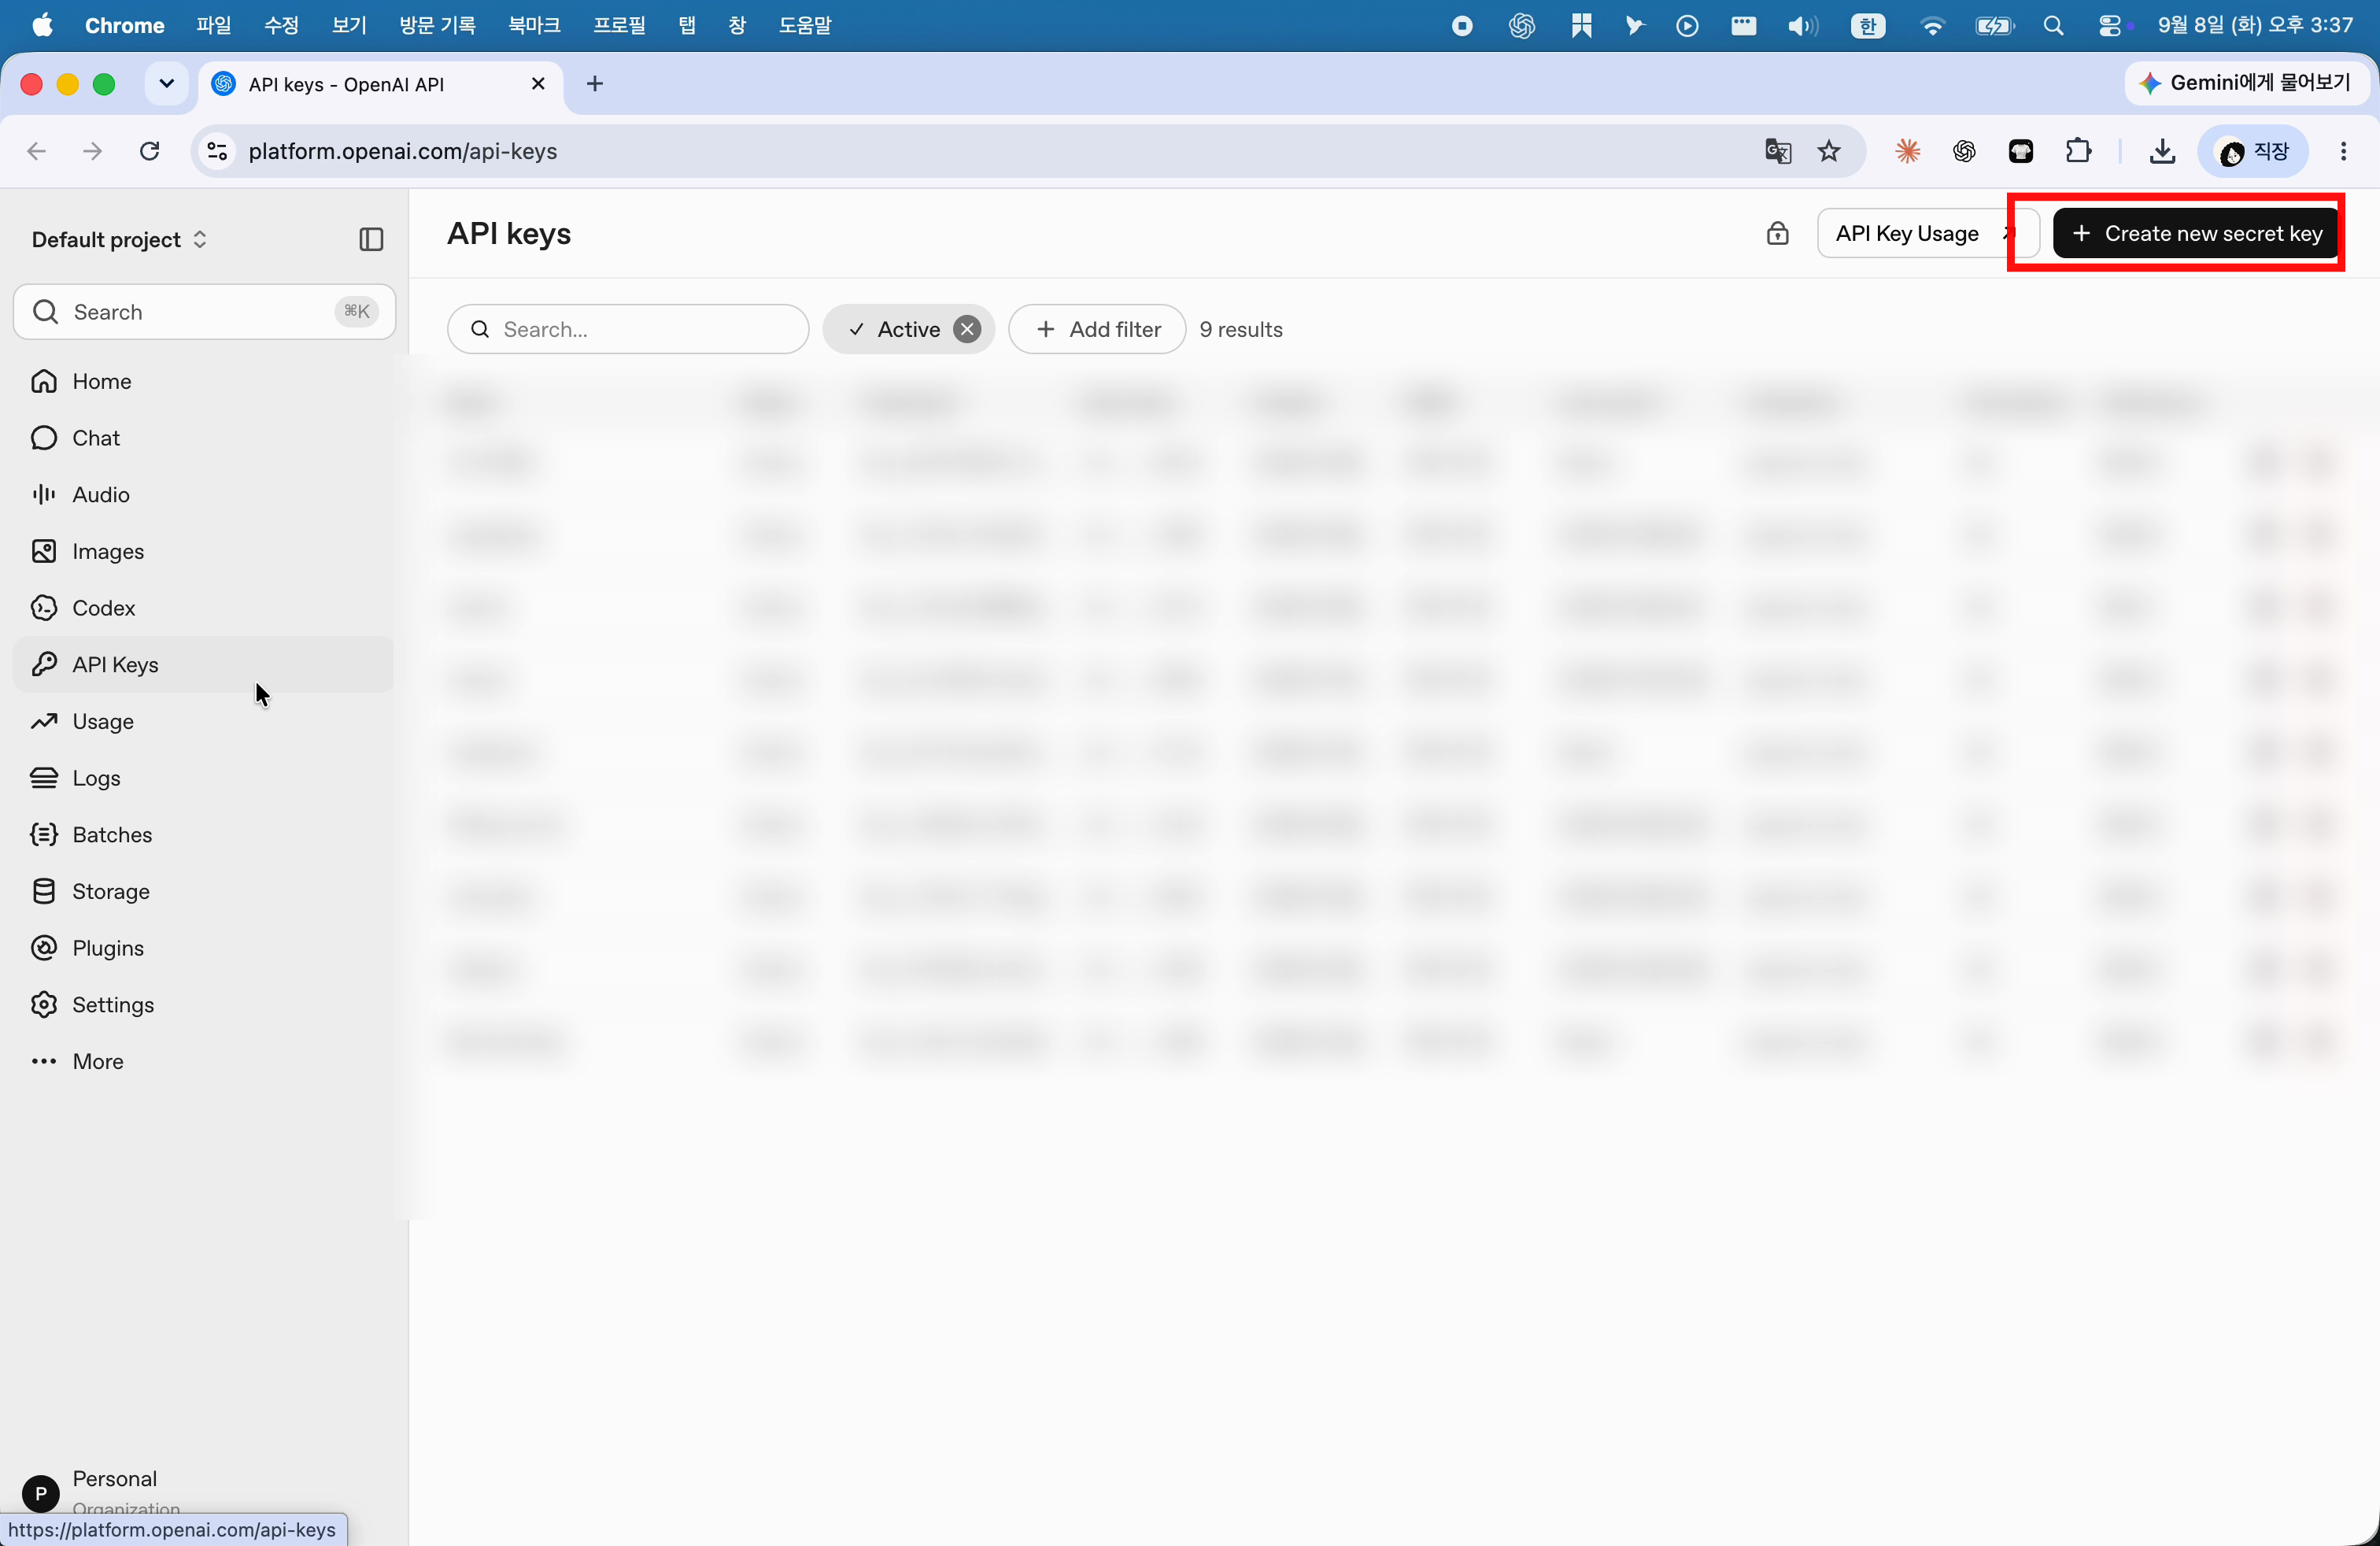2380x1546 pixels.
Task: Select API Keys sidebar item
Action: pos(203,665)
